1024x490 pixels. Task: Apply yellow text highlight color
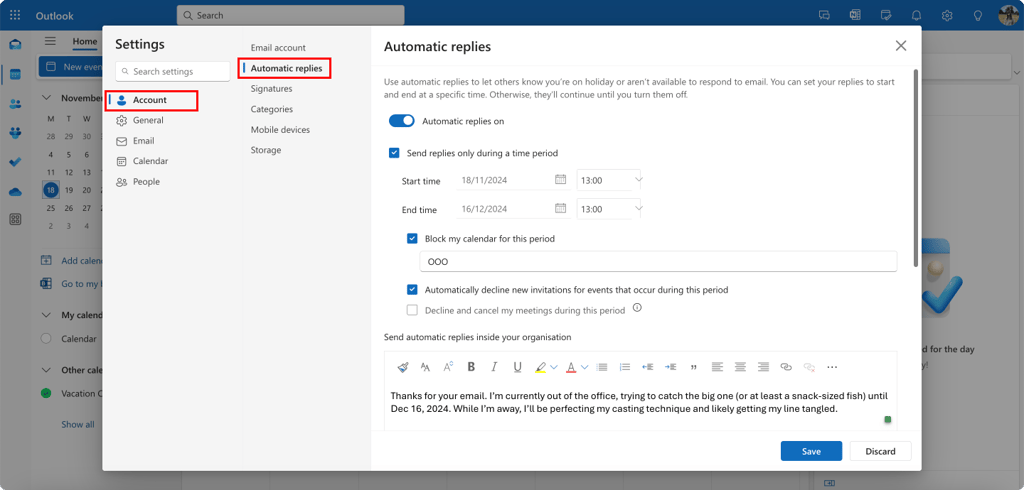click(x=541, y=367)
